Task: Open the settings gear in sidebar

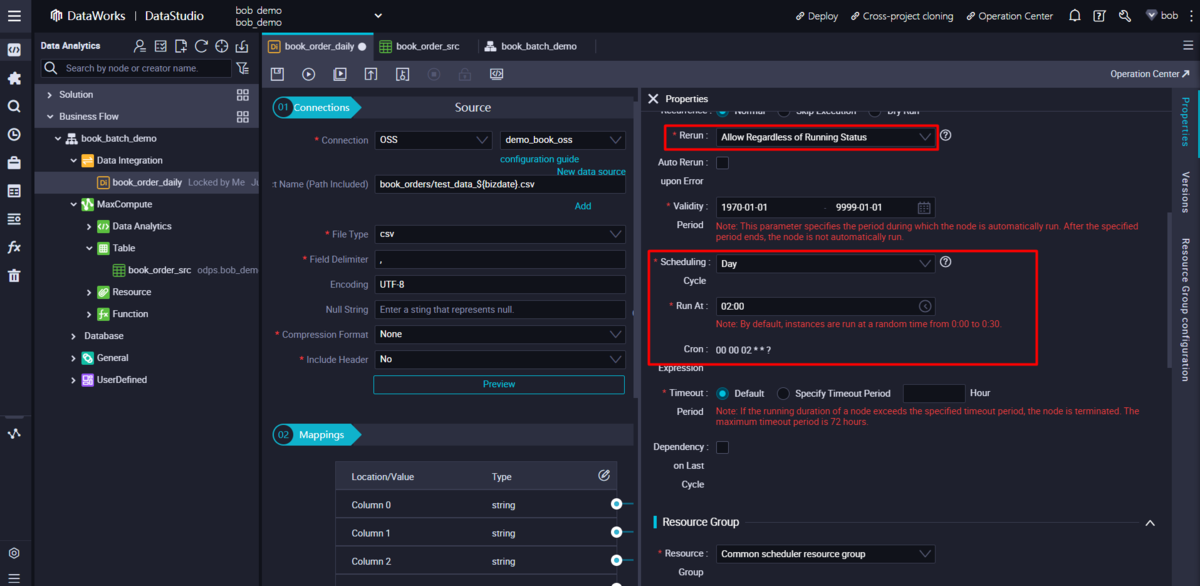Action: pyautogui.click(x=14, y=553)
